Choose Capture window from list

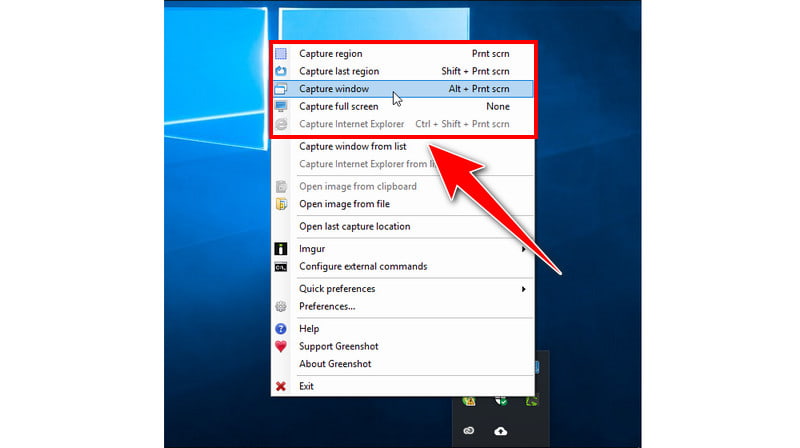352,146
